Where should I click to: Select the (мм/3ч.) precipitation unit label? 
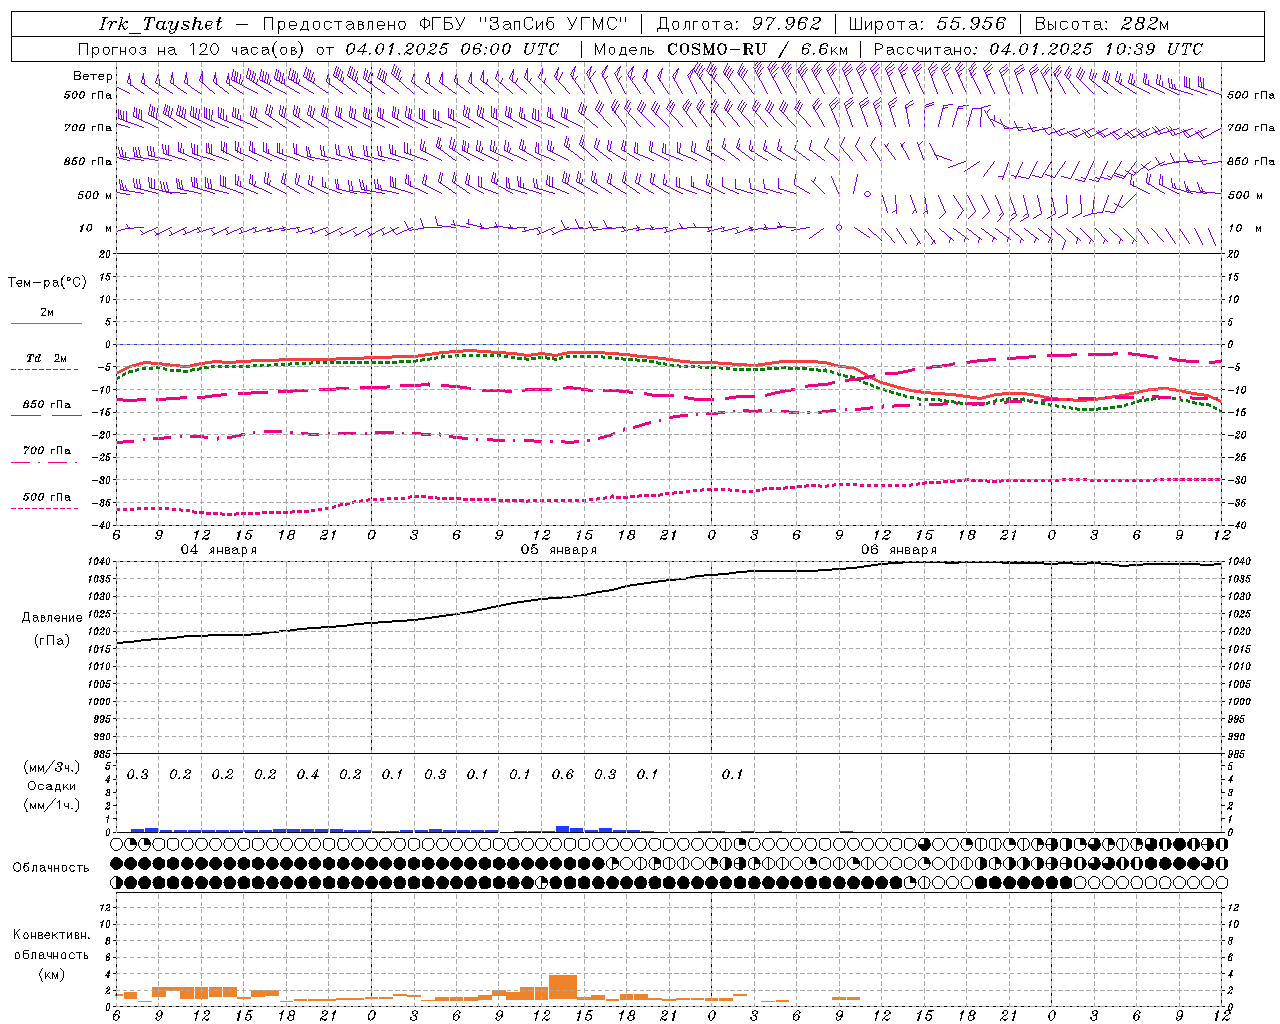tap(51, 767)
